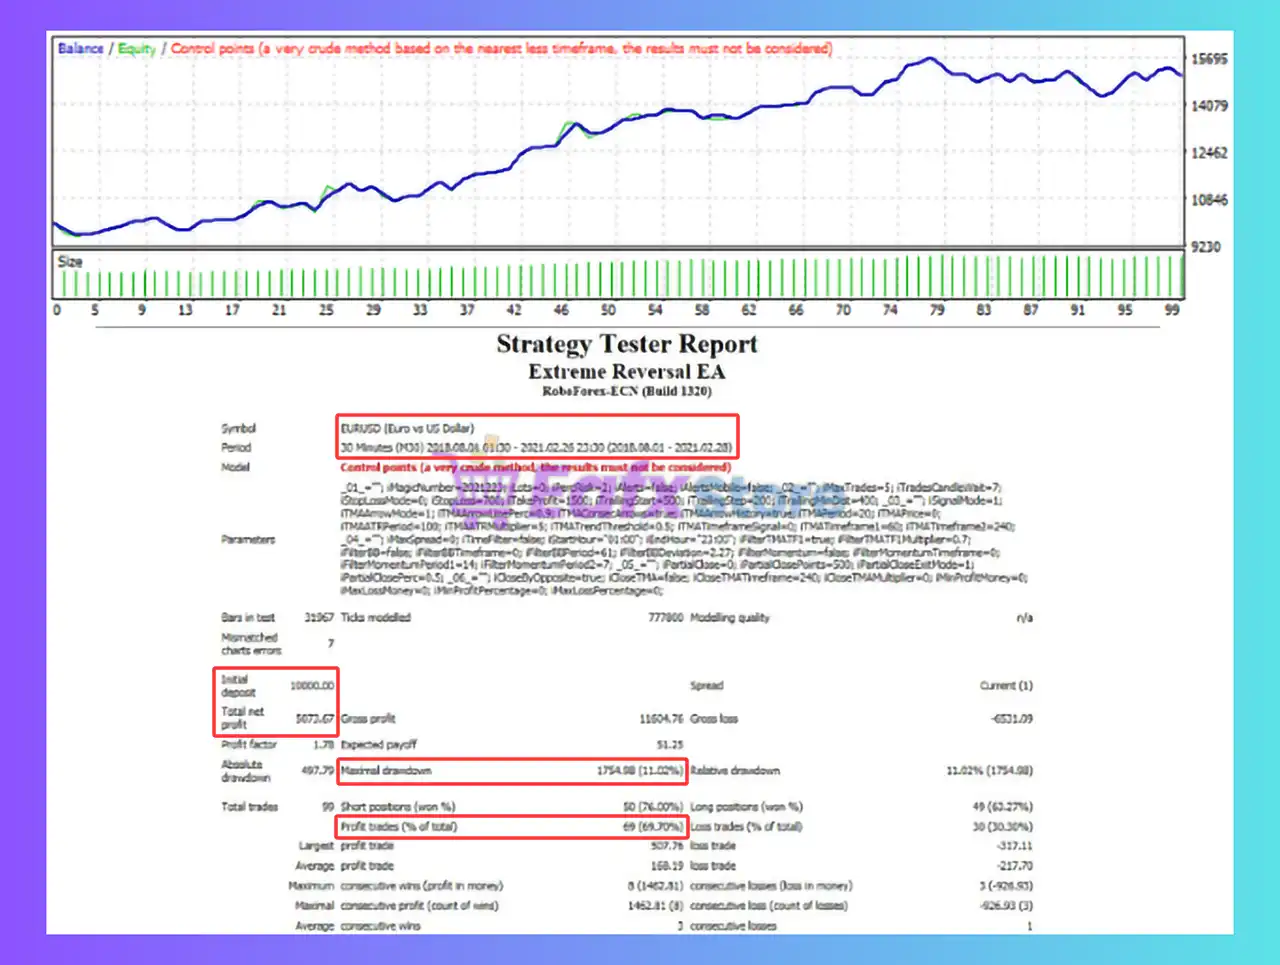Click the Strategy Tester Report title
This screenshot has width=1280, height=965.
pyautogui.click(x=628, y=344)
